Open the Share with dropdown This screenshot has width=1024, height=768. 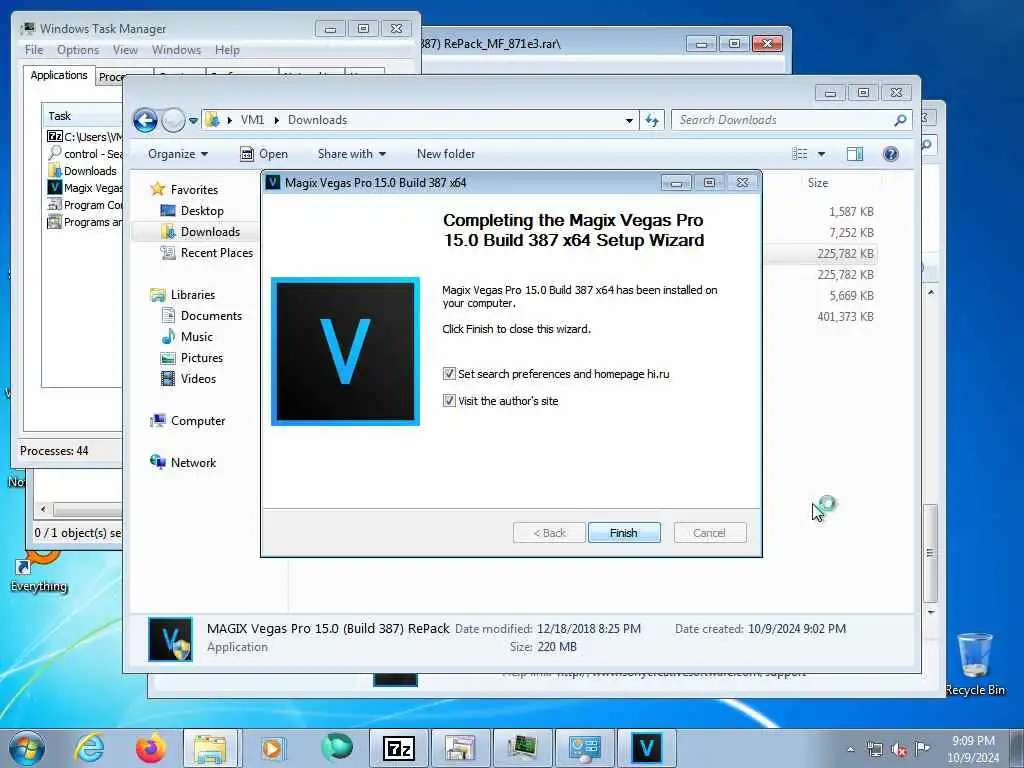click(x=351, y=154)
